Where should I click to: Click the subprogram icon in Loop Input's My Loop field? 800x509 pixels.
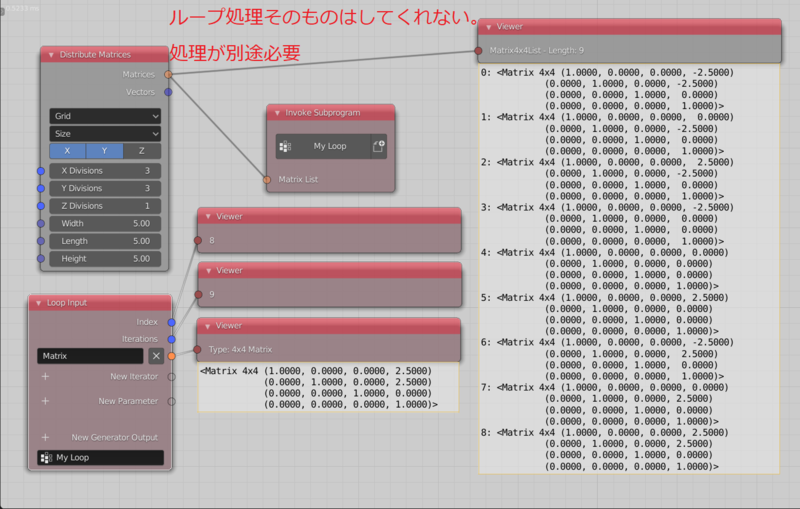(x=46, y=457)
